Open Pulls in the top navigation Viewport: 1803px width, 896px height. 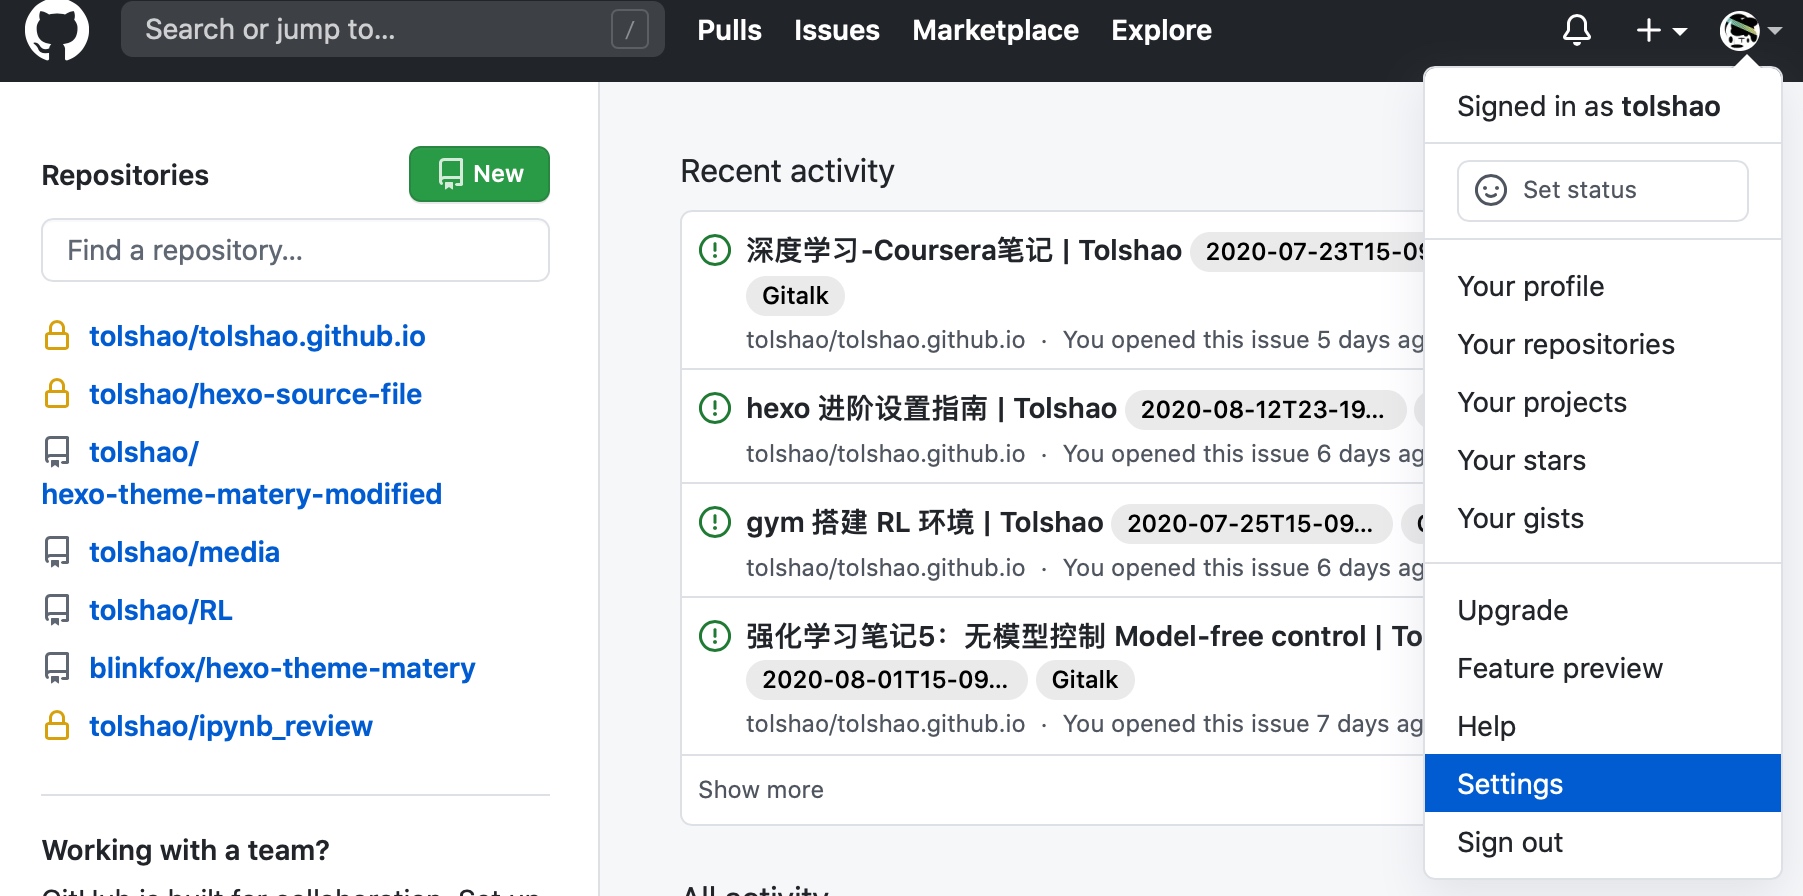click(x=729, y=31)
